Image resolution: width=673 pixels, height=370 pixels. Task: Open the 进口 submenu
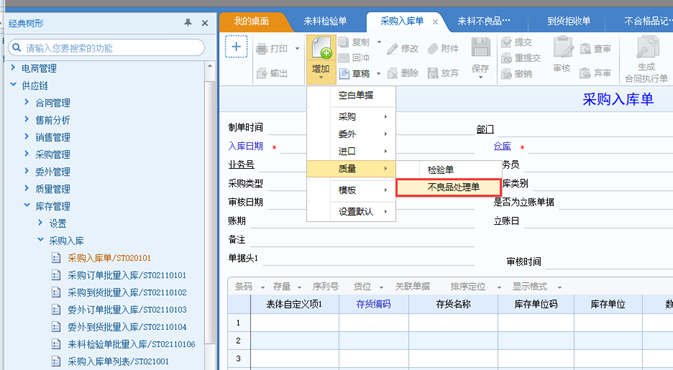point(351,151)
